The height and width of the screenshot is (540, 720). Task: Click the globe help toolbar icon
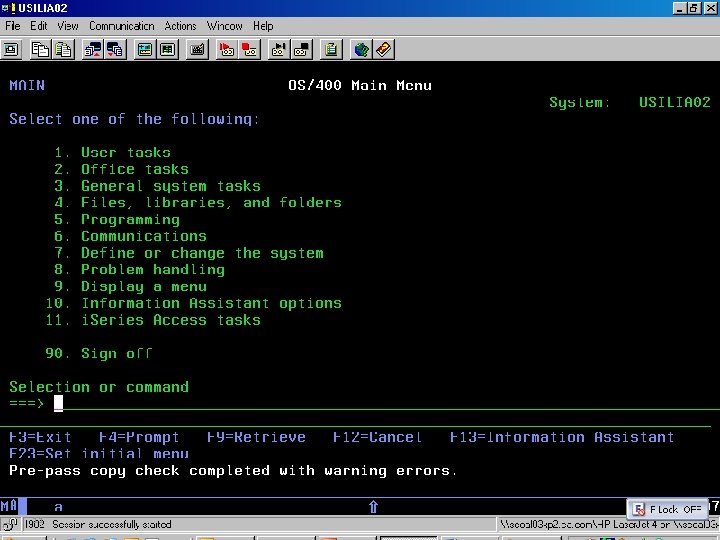pyautogui.click(x=361, y=49)
